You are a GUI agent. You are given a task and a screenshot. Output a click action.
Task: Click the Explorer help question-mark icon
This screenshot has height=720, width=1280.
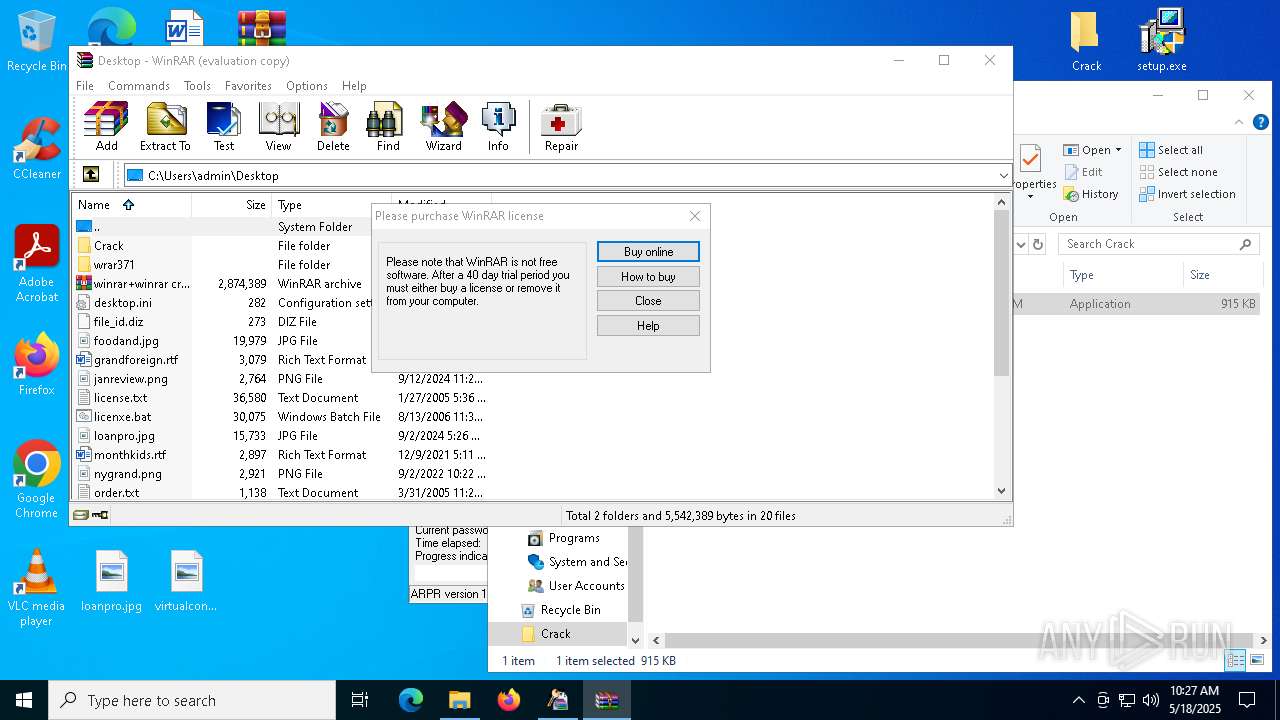[1262, 122]
